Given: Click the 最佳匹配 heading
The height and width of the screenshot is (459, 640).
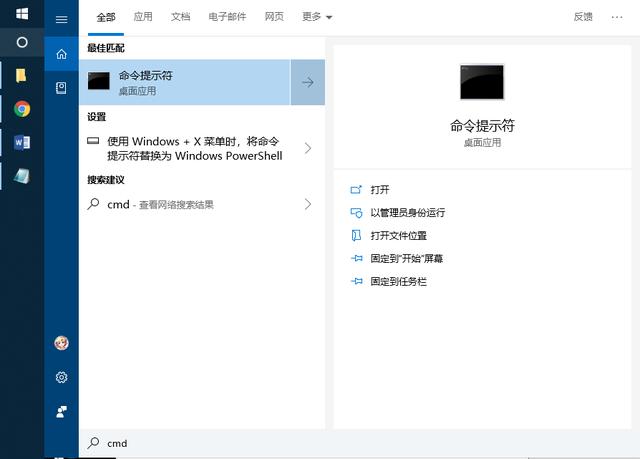Looking at the screenshot, I should tap(106, 48).
